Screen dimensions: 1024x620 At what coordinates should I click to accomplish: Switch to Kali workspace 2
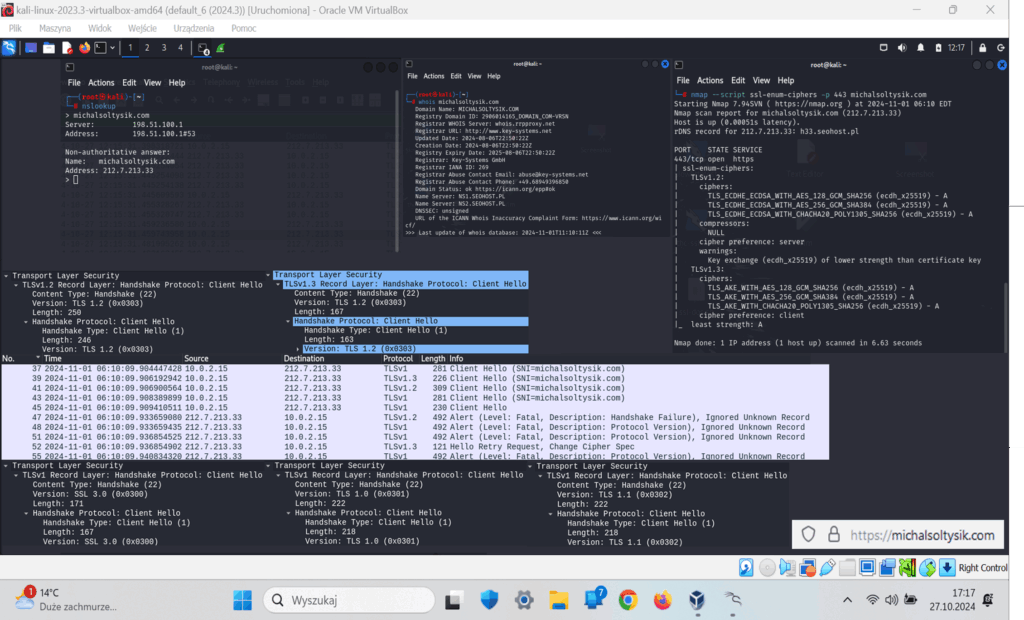(147, 48)
